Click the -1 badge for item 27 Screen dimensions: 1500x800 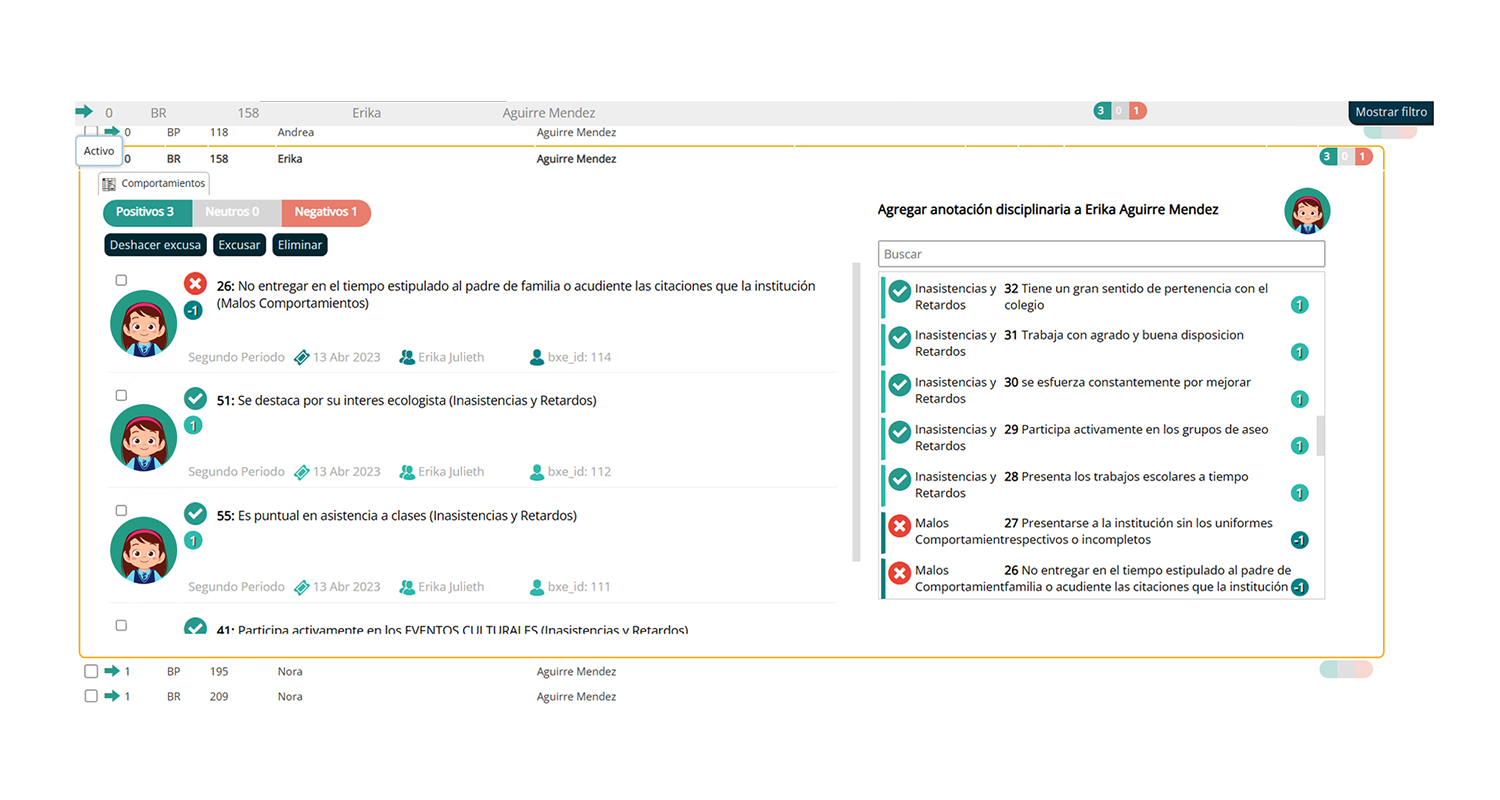click(1299, 540)
